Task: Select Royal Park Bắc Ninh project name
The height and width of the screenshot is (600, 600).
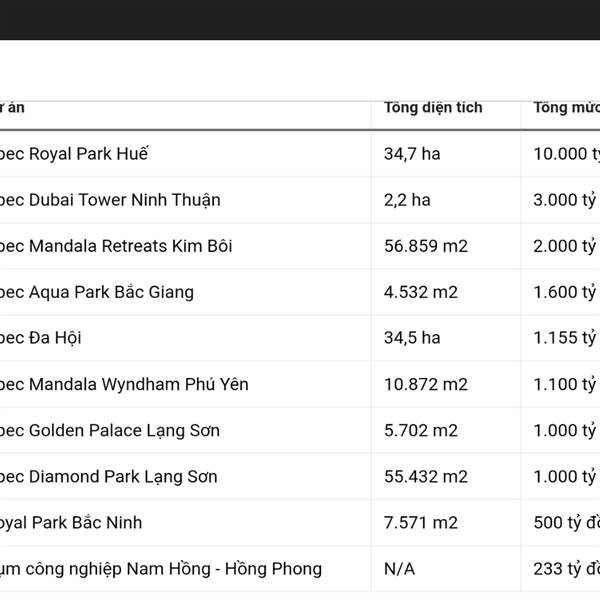Action: pyautogui.click(x=71, y=523)
